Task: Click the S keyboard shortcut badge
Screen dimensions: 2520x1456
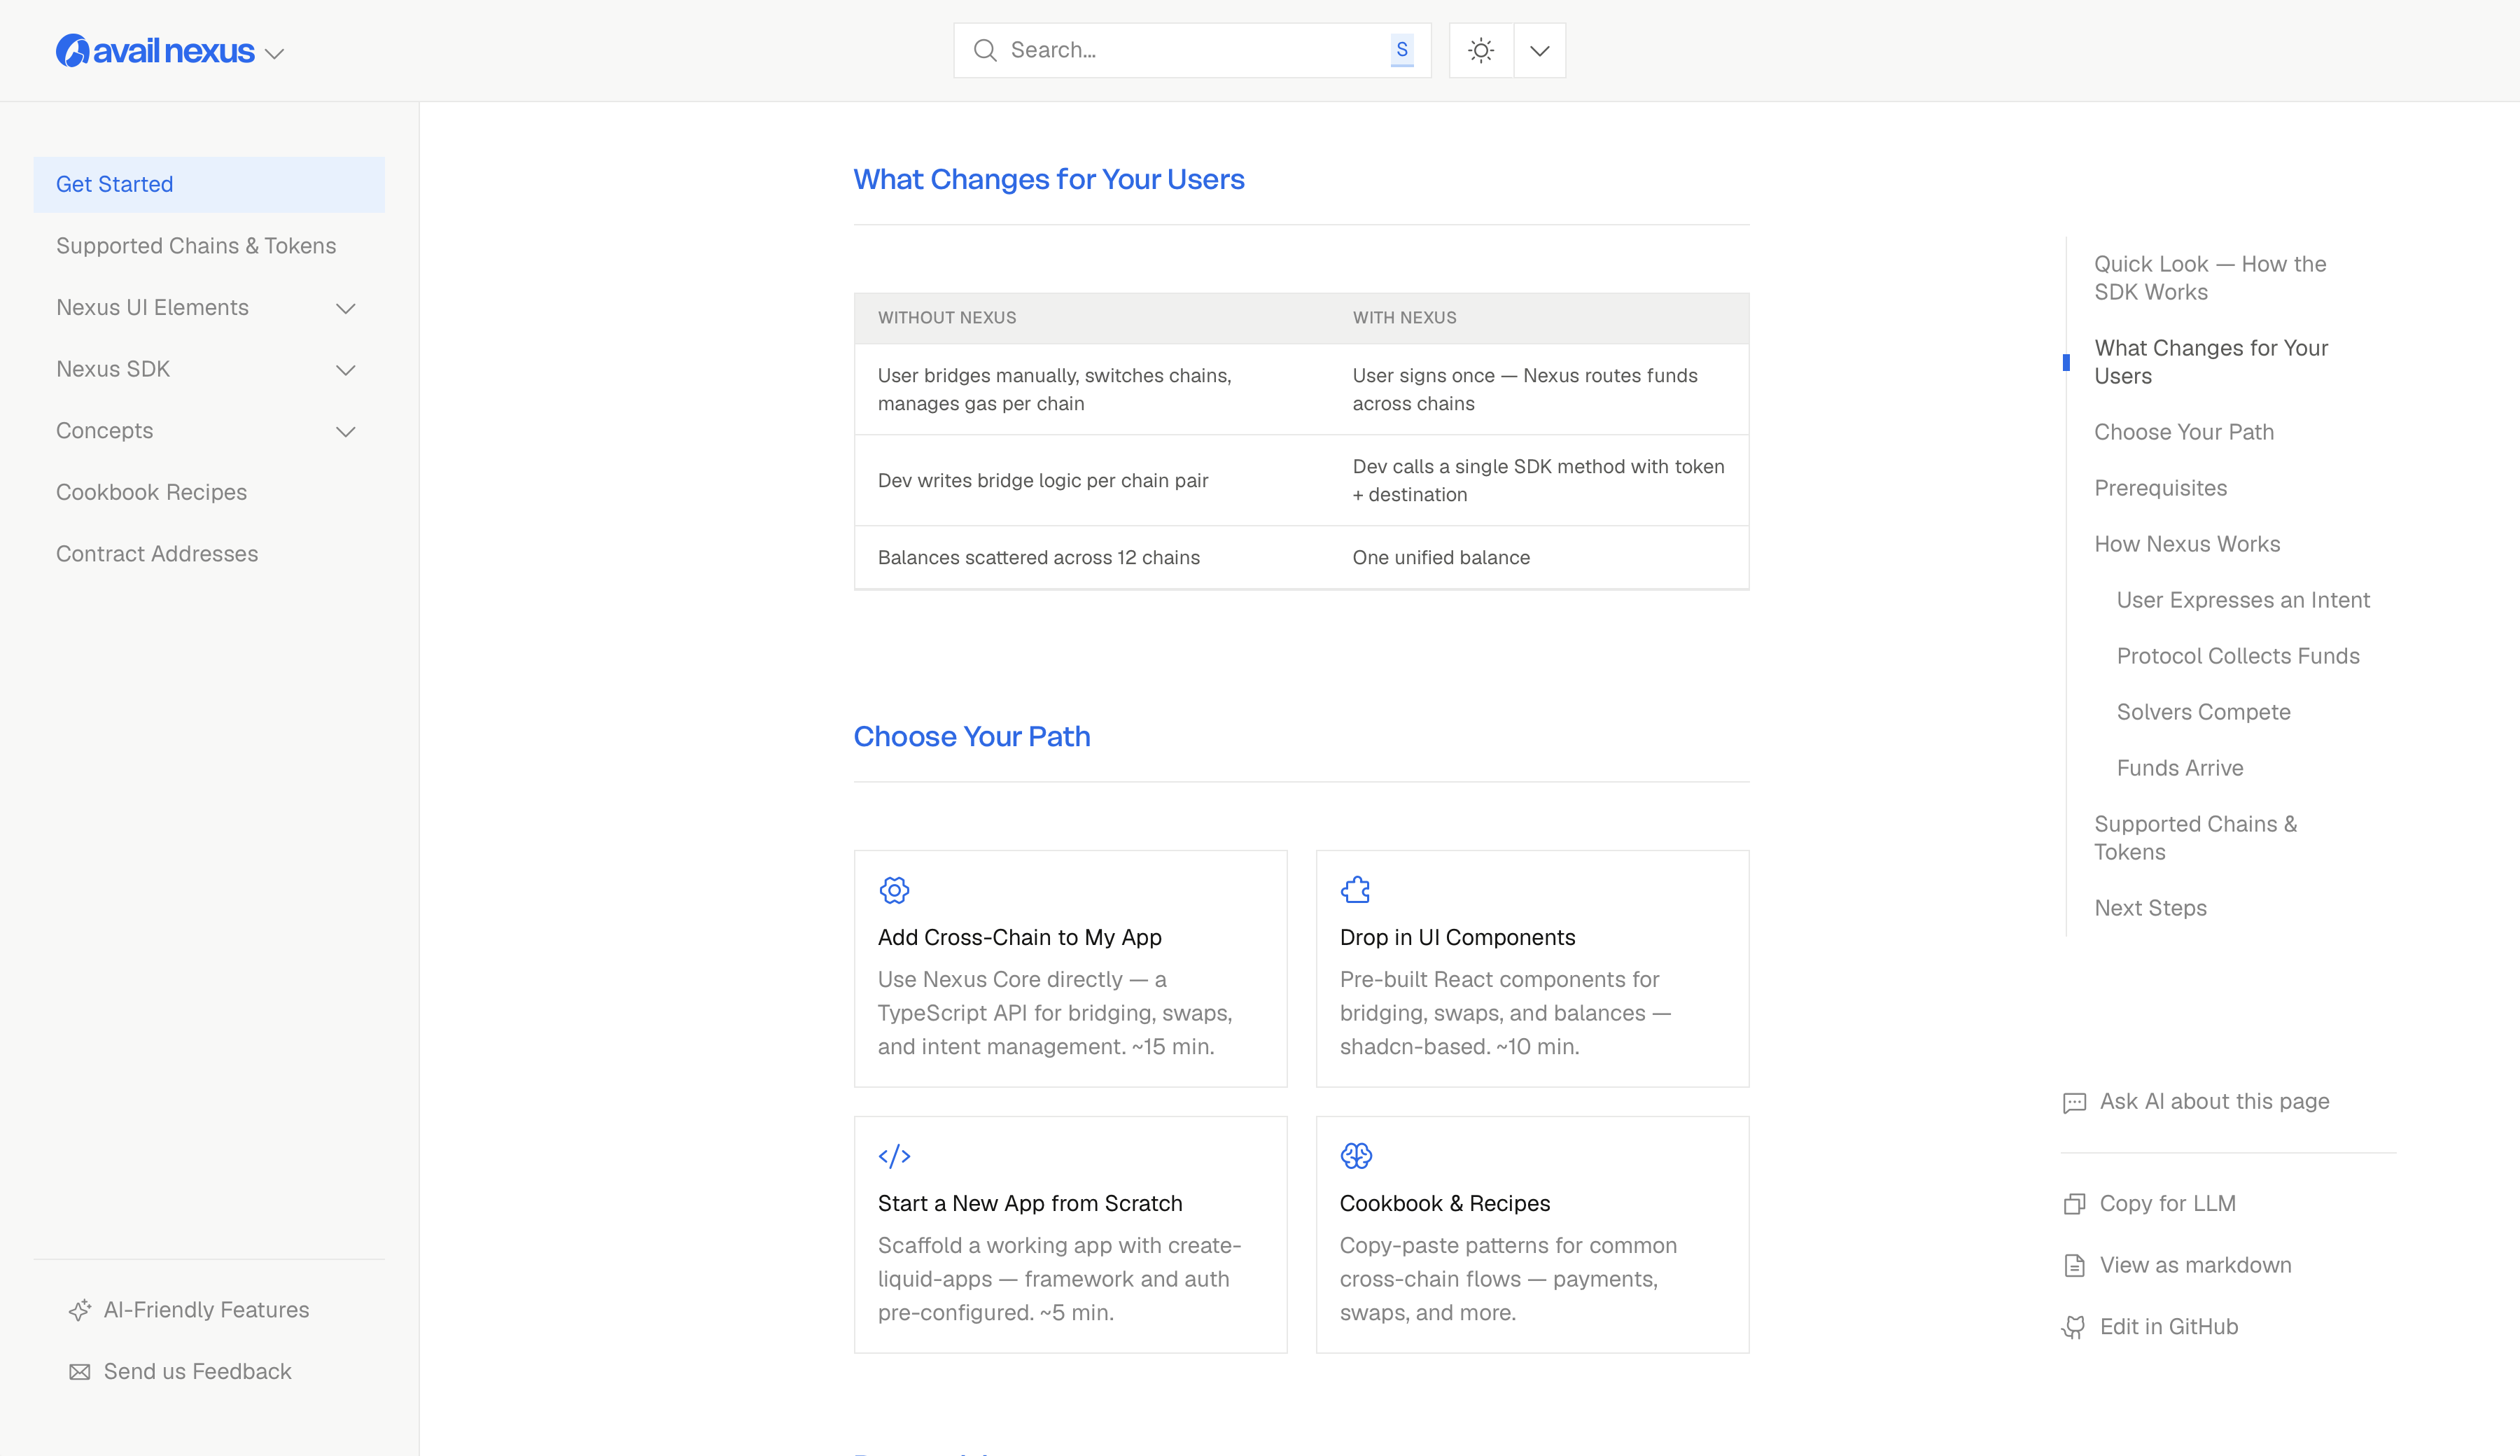Action: (x=1402, y=50)
